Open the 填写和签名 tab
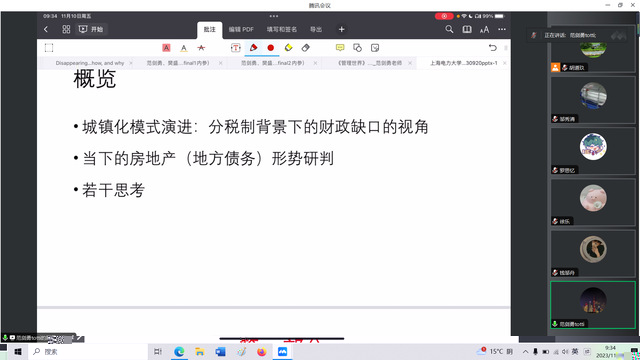 (x=282, y=29)
